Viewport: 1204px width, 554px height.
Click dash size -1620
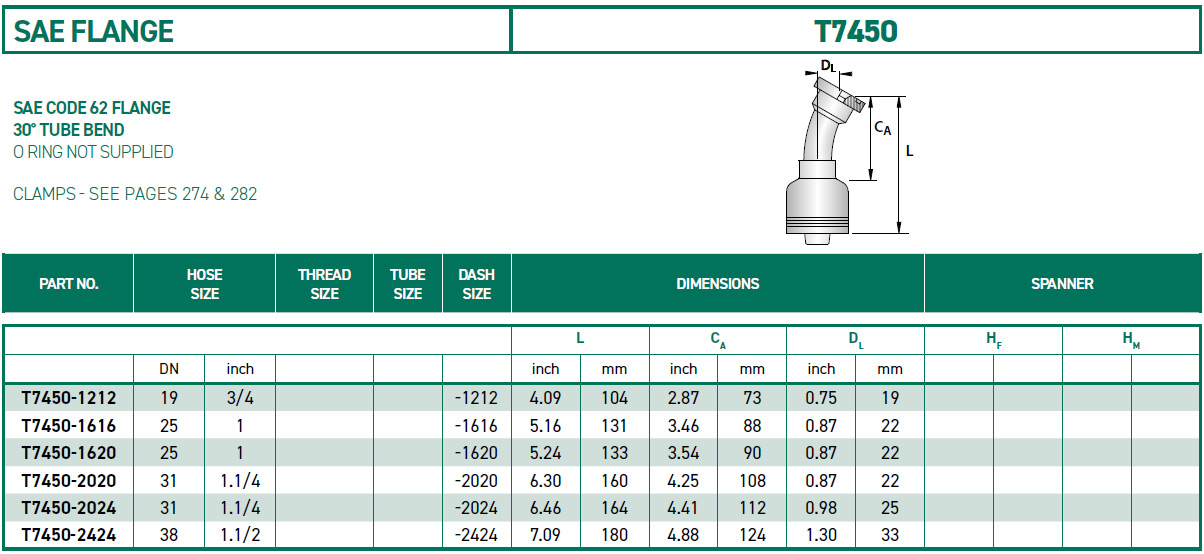475,452
